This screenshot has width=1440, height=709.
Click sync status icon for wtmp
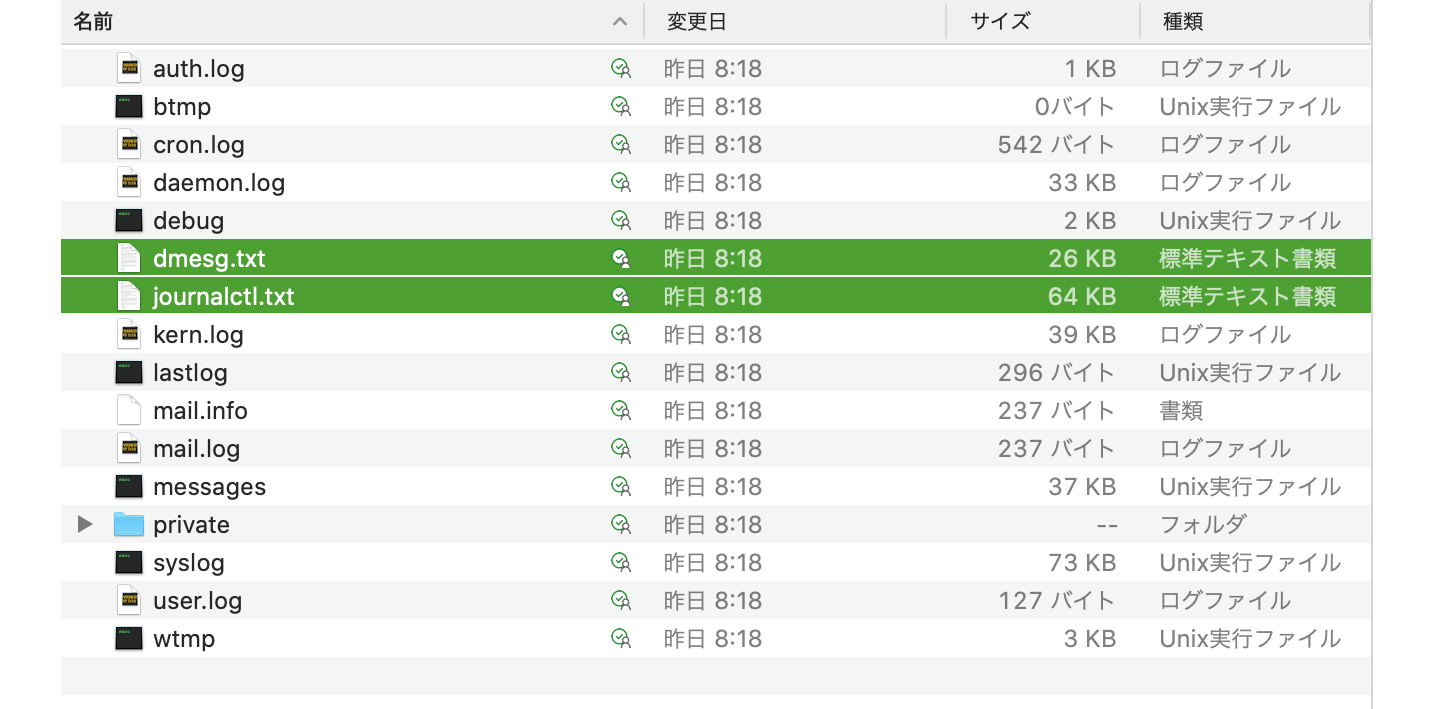(x=621, y=639)
